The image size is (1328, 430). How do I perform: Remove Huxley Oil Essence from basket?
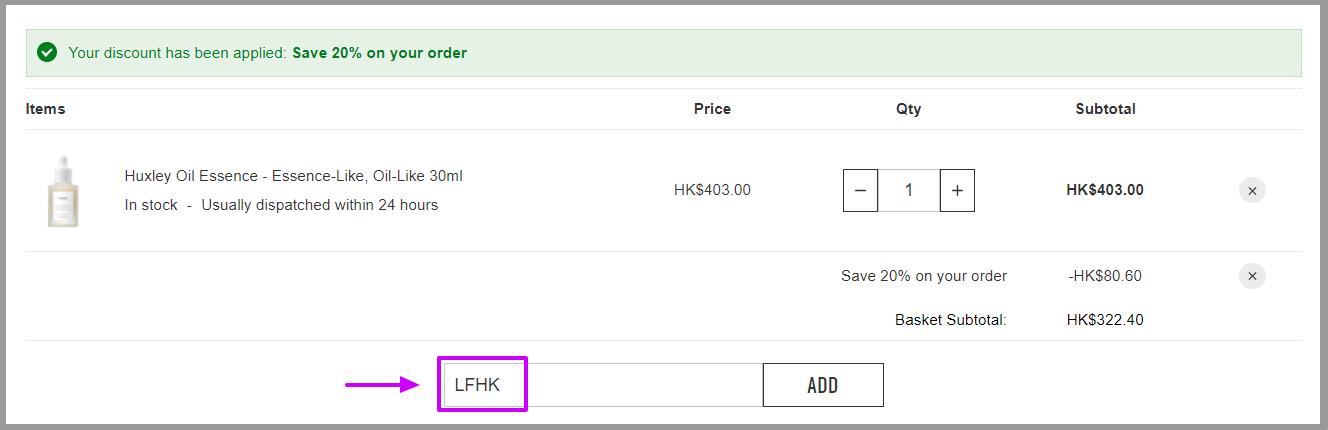tap(1252, 190)
